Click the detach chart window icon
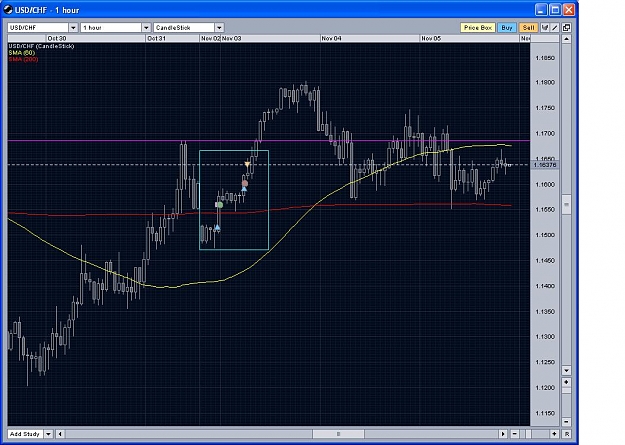The height and width of the screenshot is (445, 625). (566, 28)
